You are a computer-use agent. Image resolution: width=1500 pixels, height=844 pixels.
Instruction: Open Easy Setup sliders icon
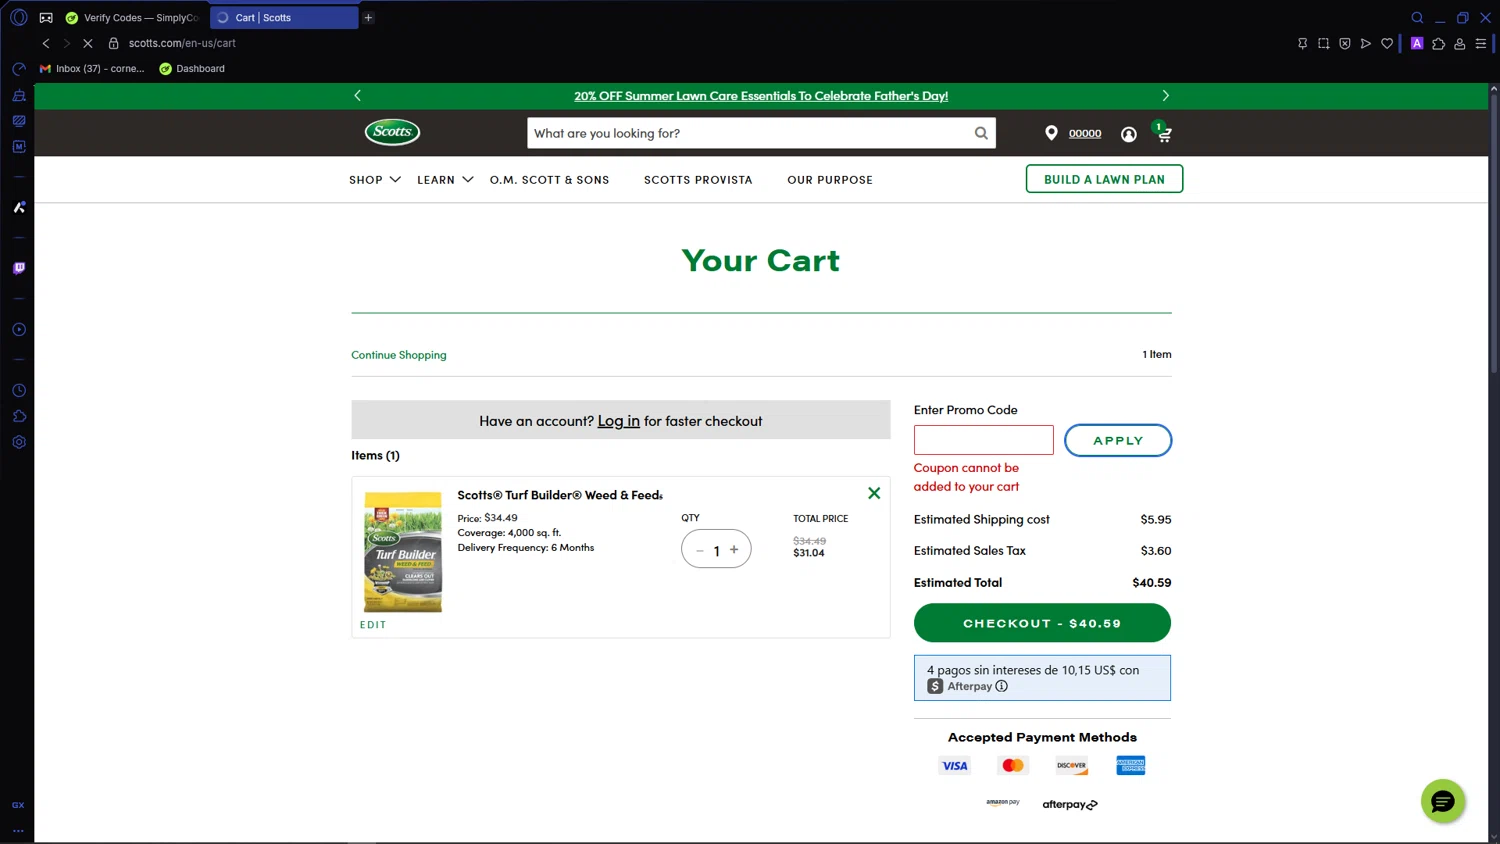point(1481,43)
